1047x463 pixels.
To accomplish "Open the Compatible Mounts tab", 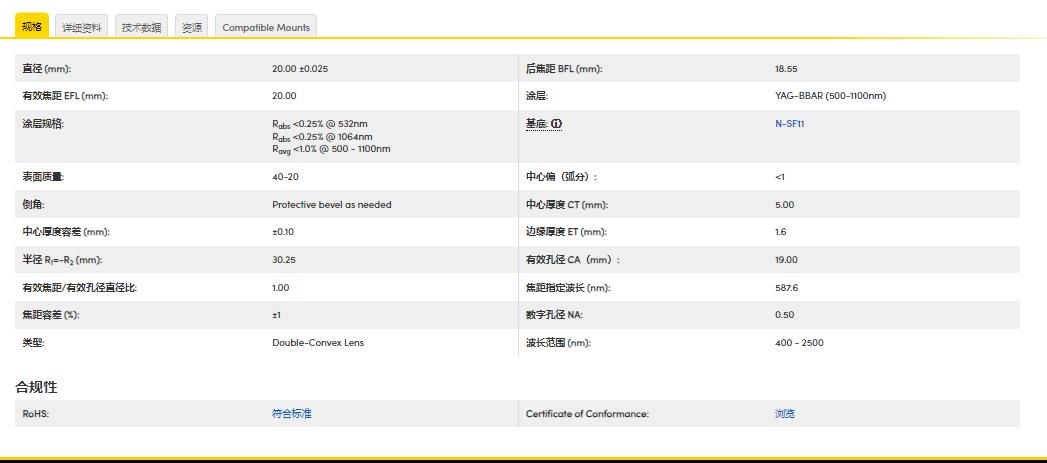I will click(266, 27).
